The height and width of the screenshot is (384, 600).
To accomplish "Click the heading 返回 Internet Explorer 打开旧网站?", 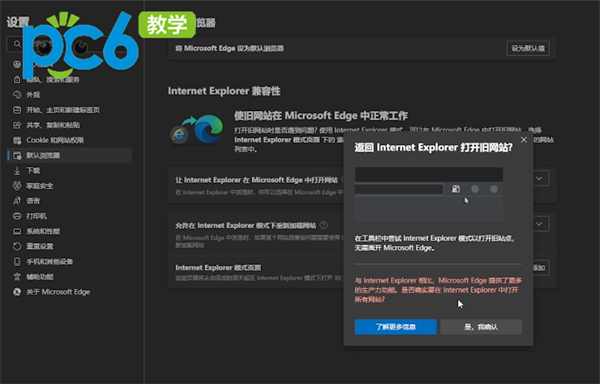I will click(x=433, y=148).
